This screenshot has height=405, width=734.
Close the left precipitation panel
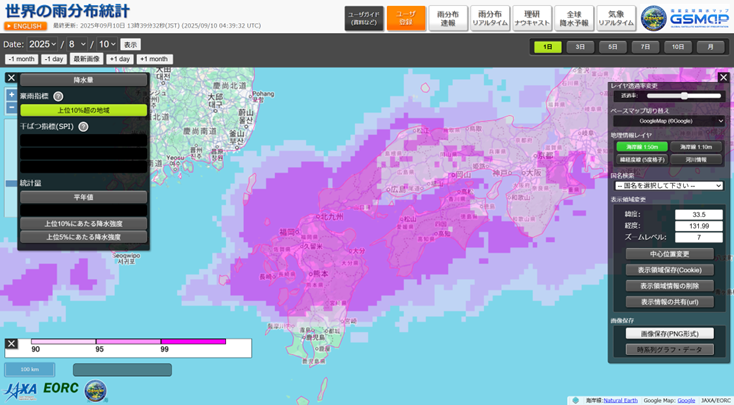click(11, 78)
